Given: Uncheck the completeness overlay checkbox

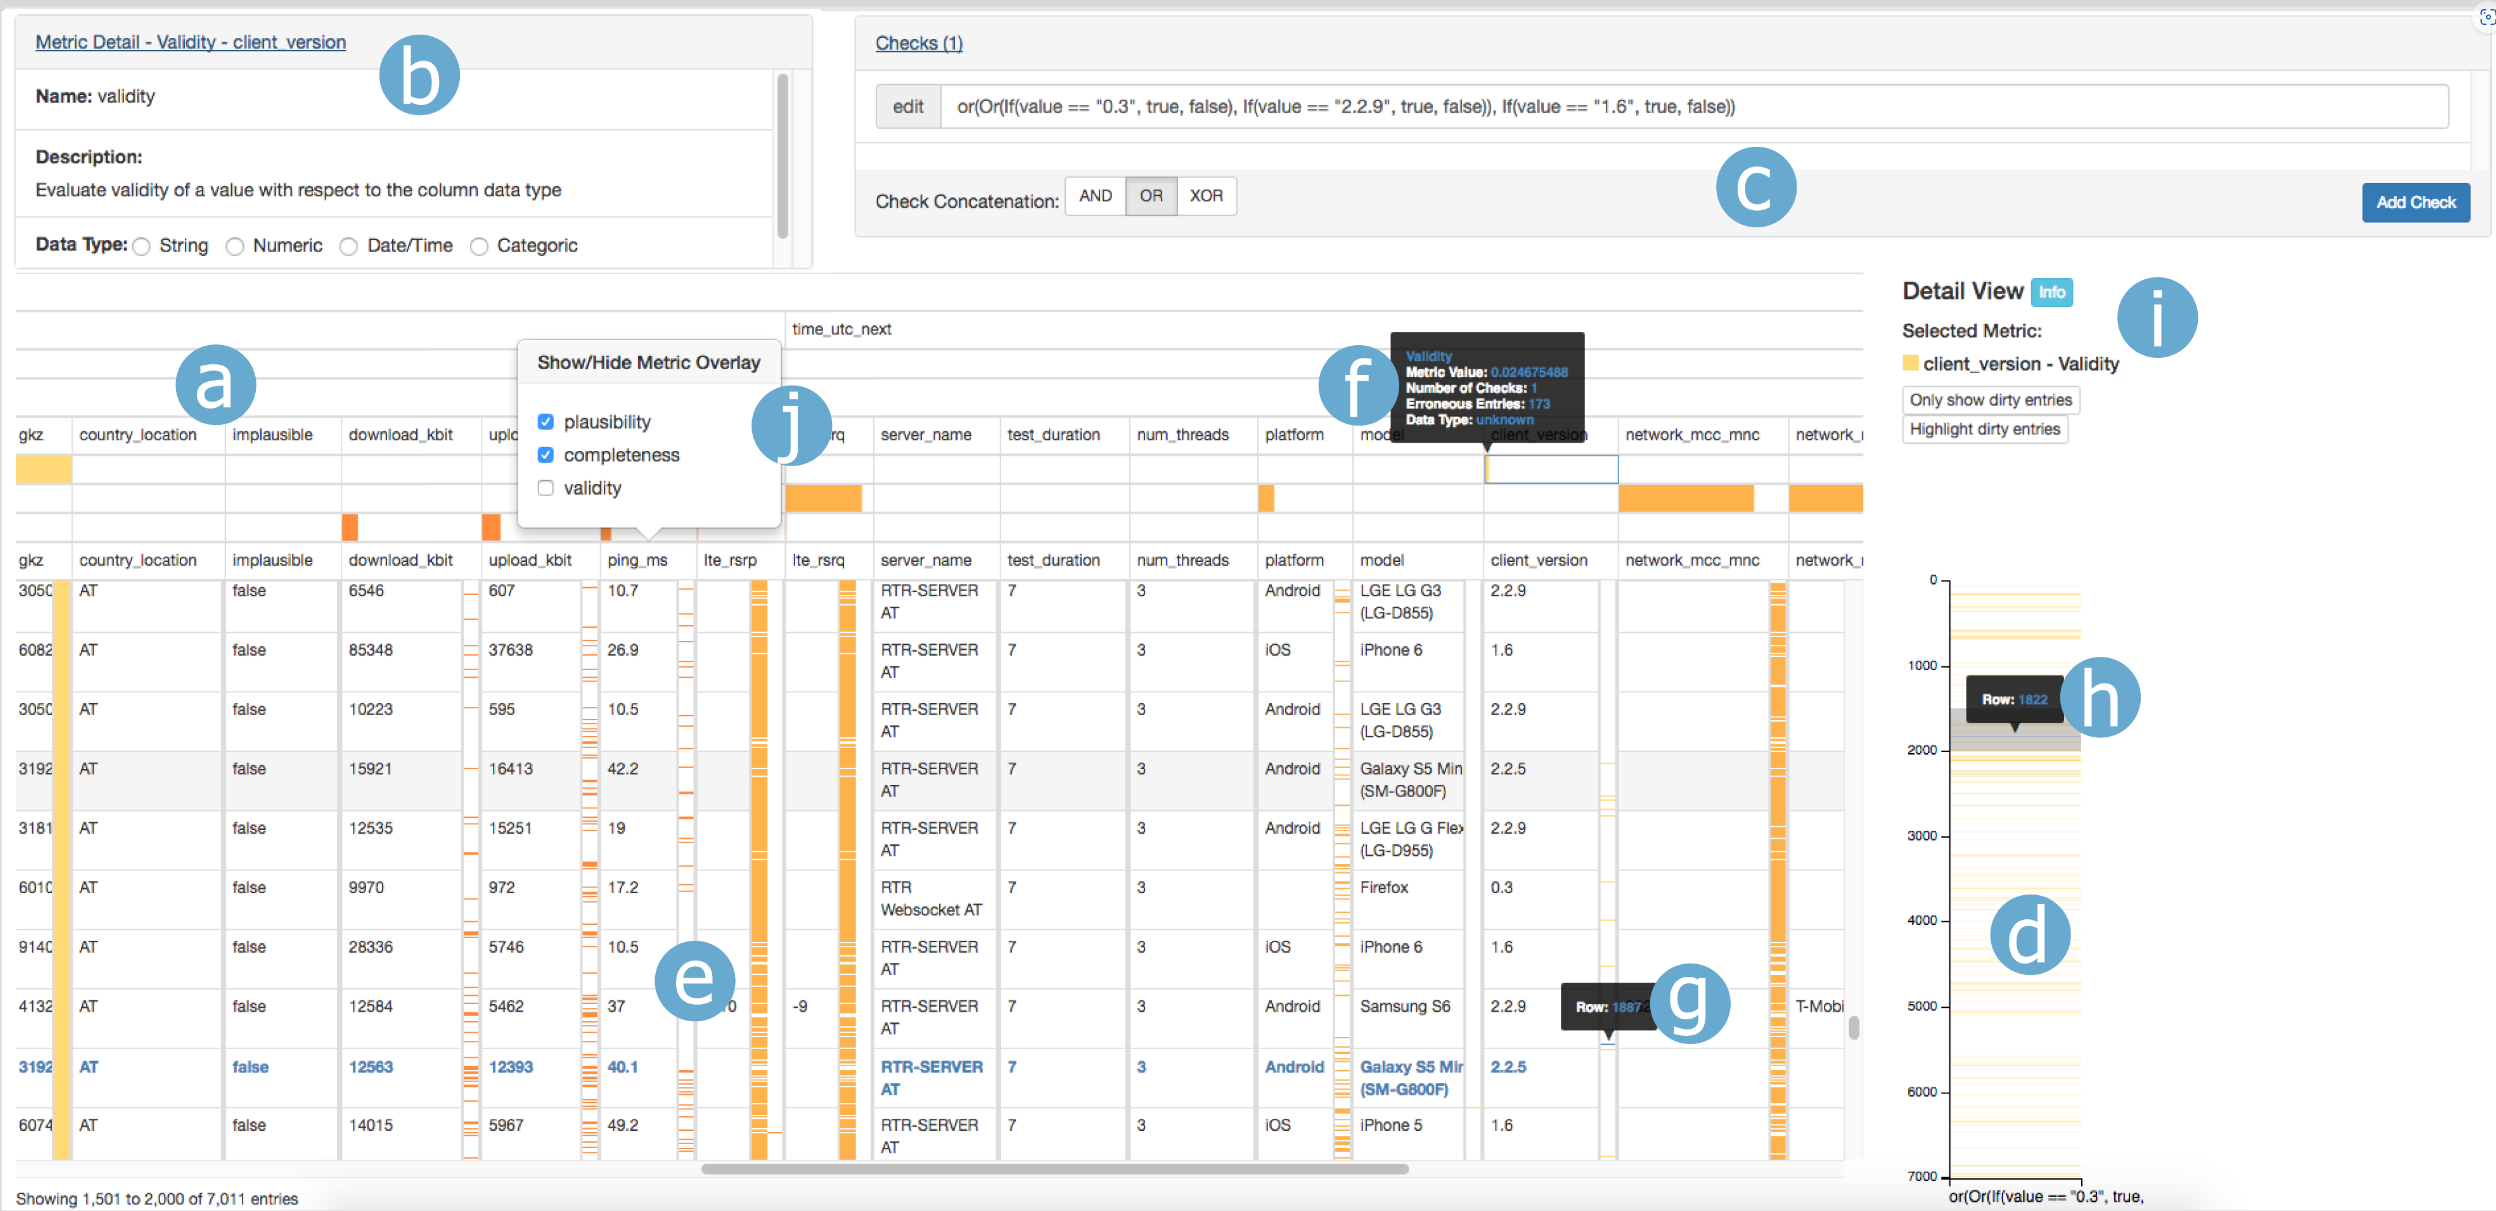Looking at the screenshot, I should pyautogui.click(x=546, y=455).
